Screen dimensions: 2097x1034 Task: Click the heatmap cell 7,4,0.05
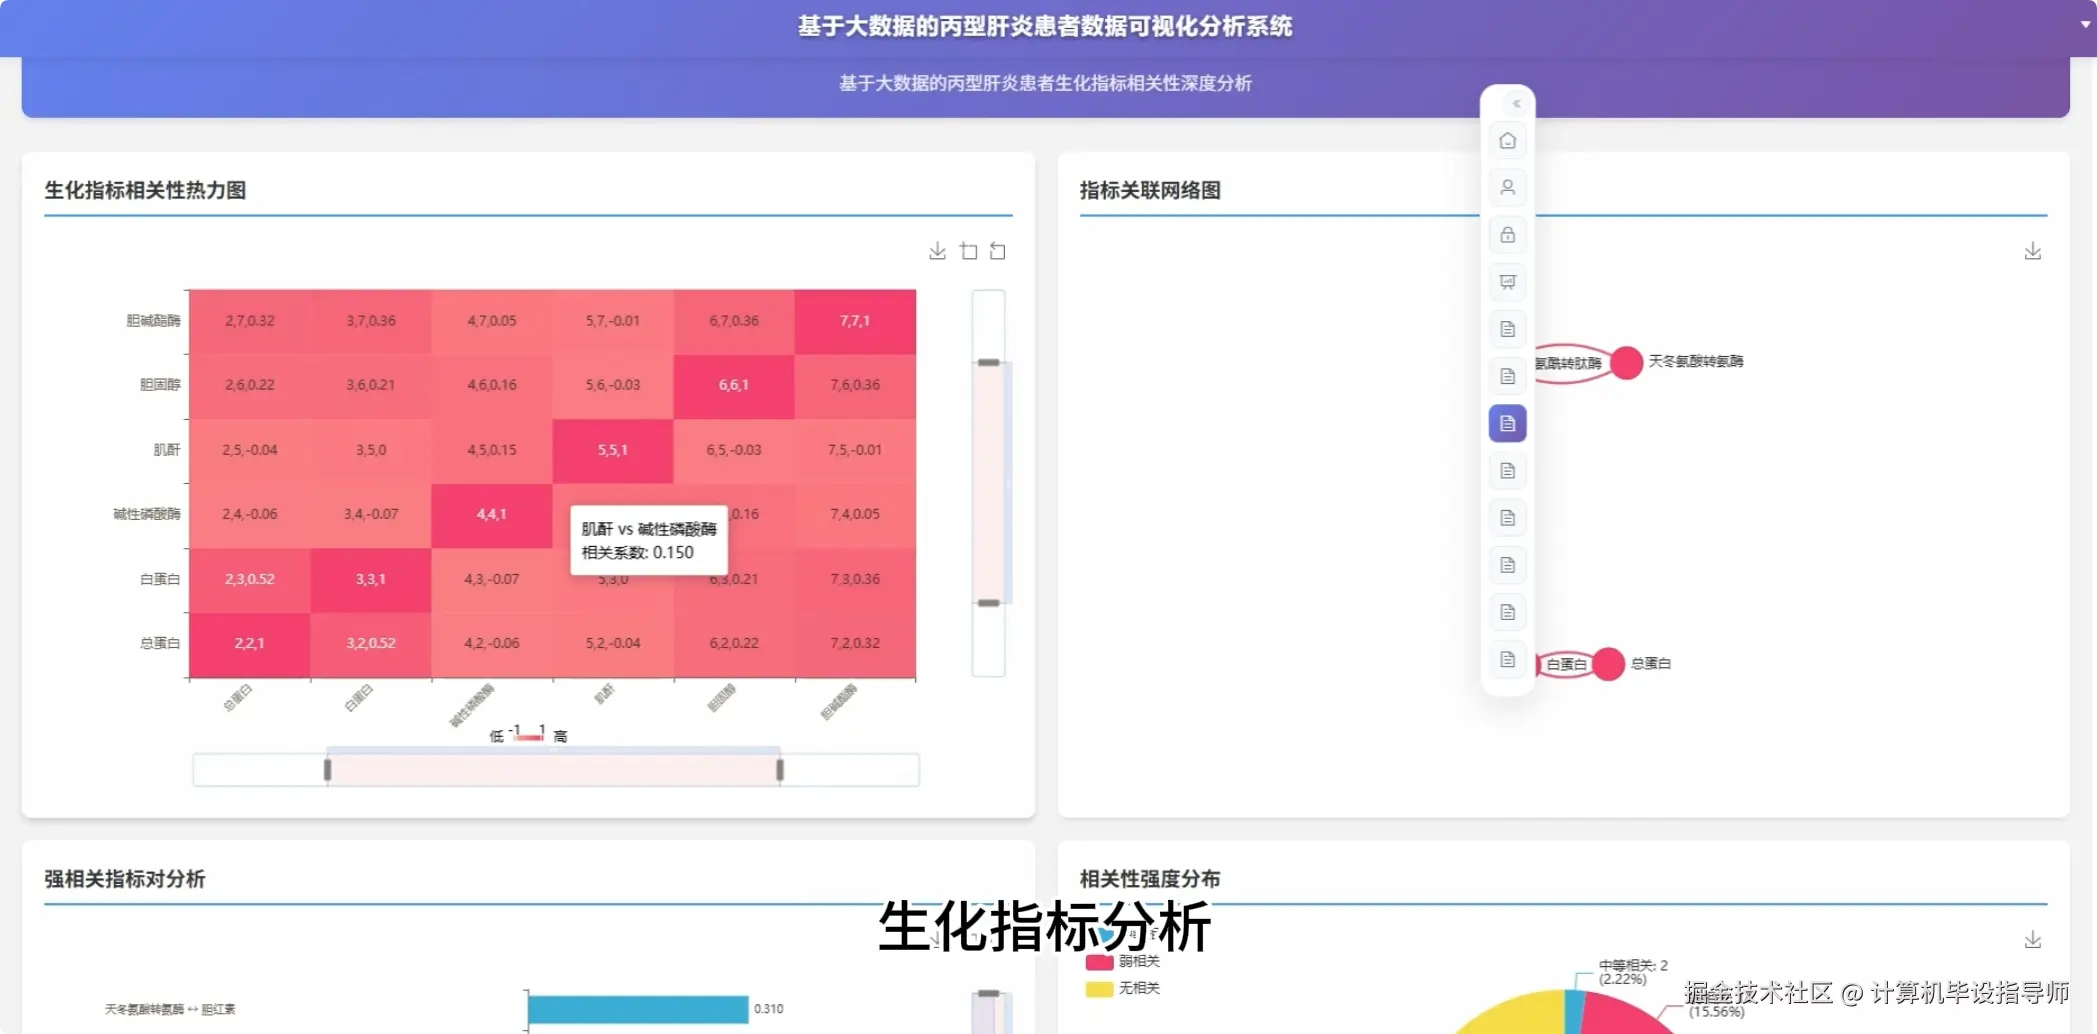tap(855, 514)
